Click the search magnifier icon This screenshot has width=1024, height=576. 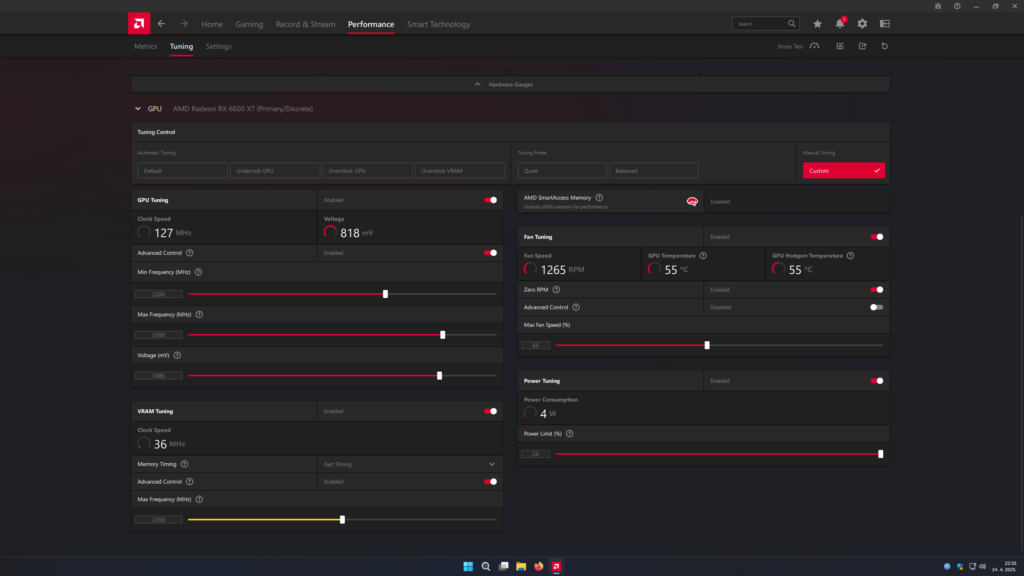(792, 24)
